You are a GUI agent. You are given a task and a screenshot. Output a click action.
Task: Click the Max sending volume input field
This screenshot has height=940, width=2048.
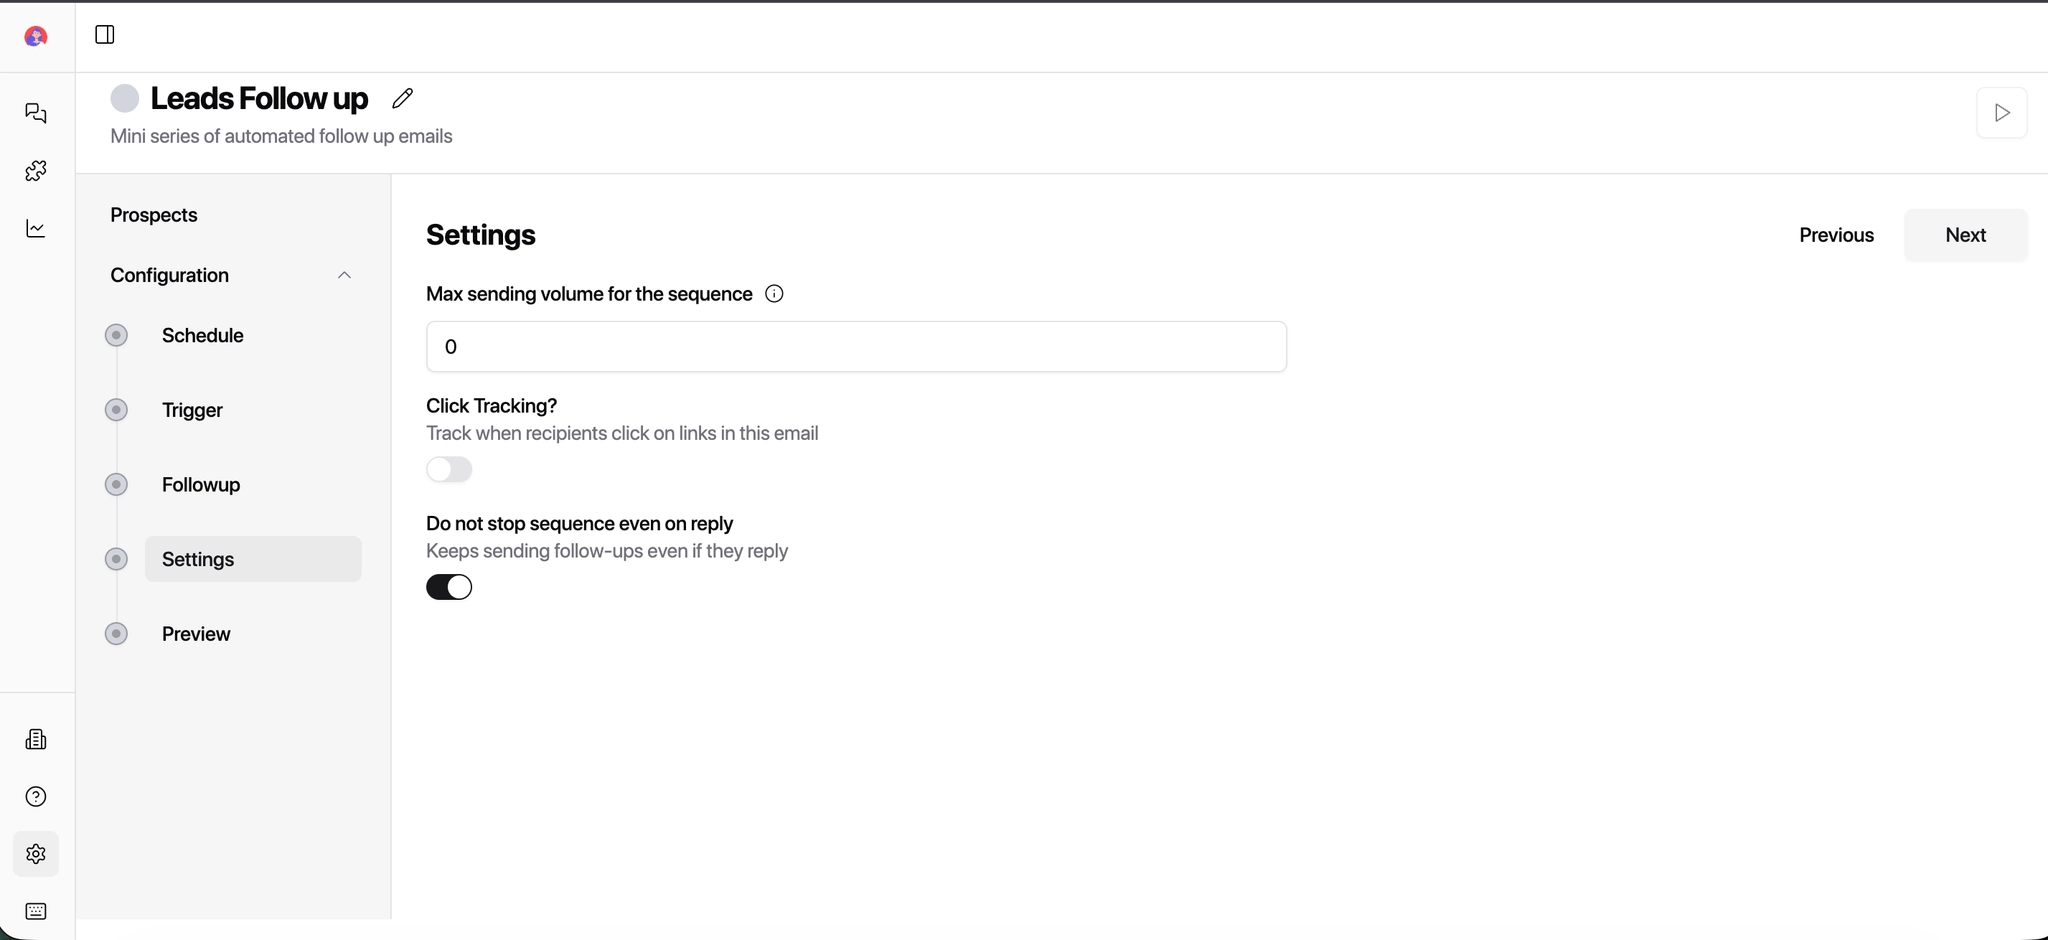pos(856,347)
